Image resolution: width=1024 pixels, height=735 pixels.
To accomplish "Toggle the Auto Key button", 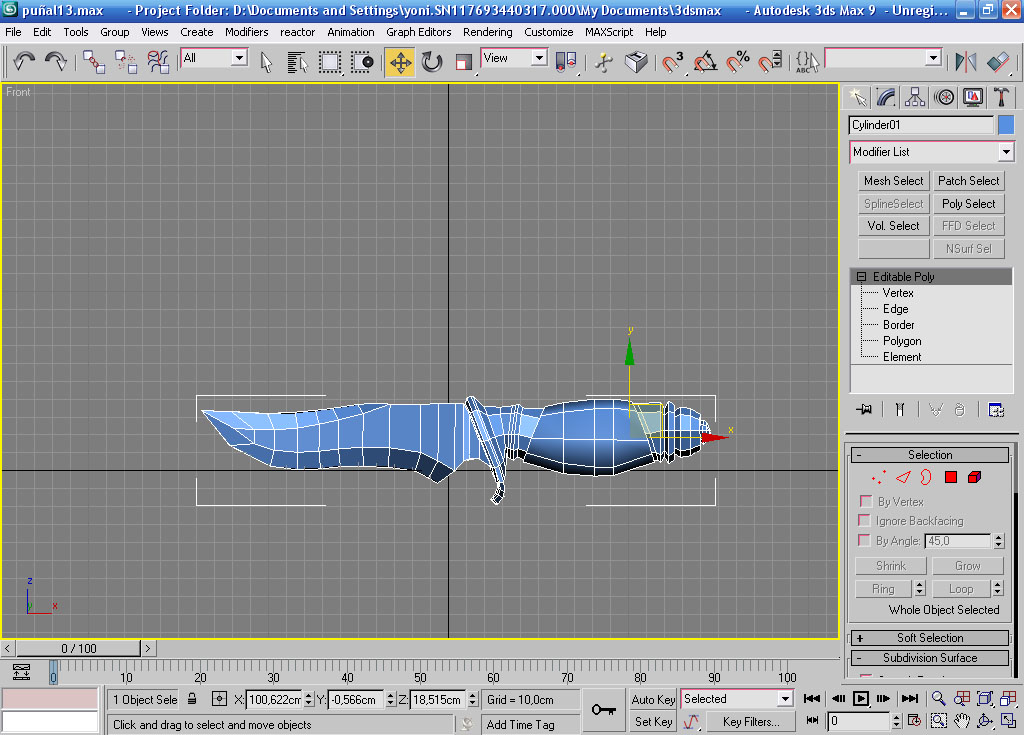I will click(653, 699).
